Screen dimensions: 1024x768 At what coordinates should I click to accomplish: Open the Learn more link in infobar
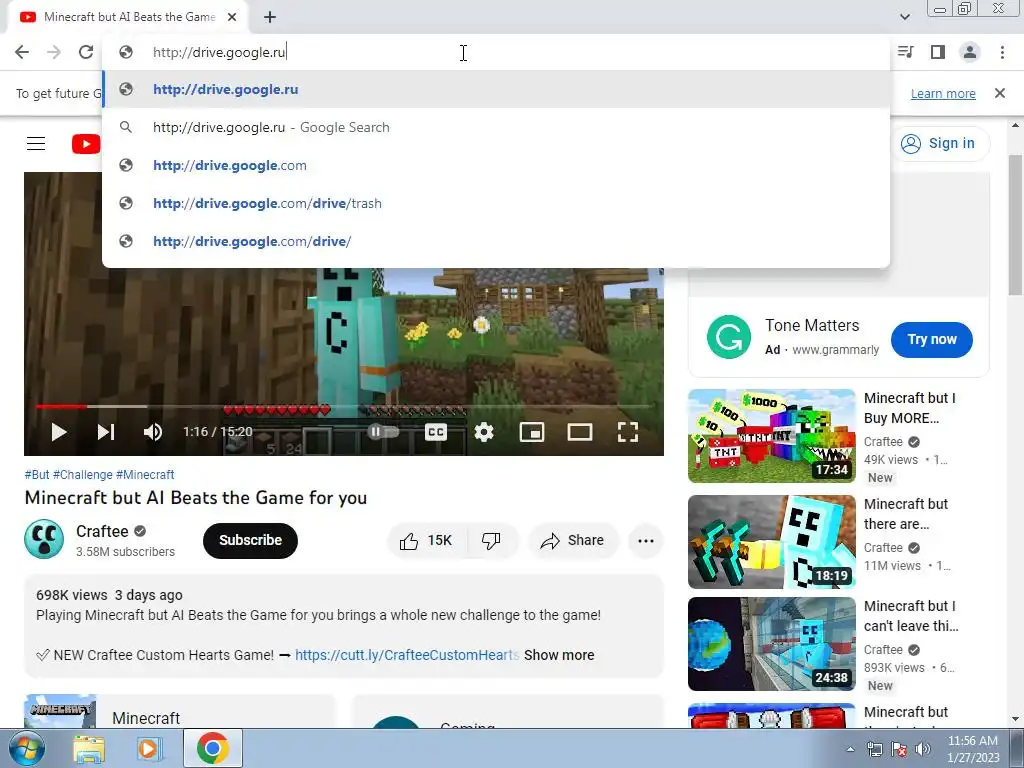(x=943, y=93)
